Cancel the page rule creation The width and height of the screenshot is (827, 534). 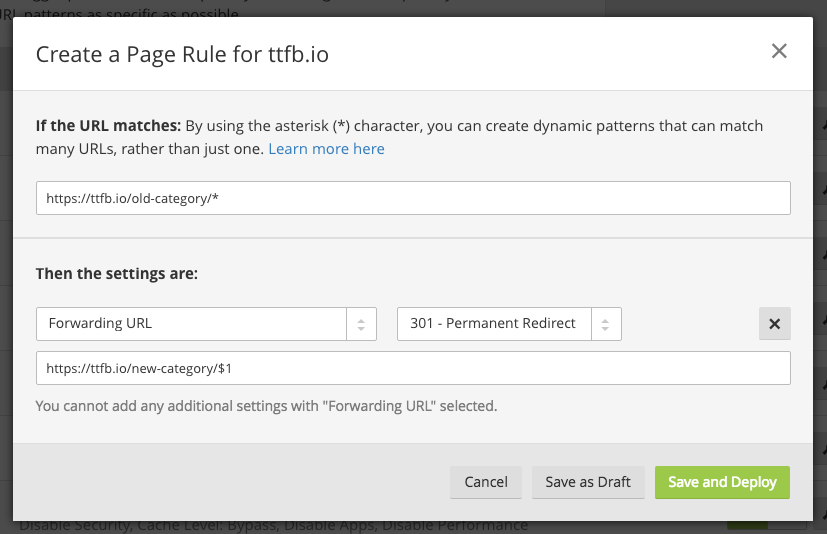[486, 482]
